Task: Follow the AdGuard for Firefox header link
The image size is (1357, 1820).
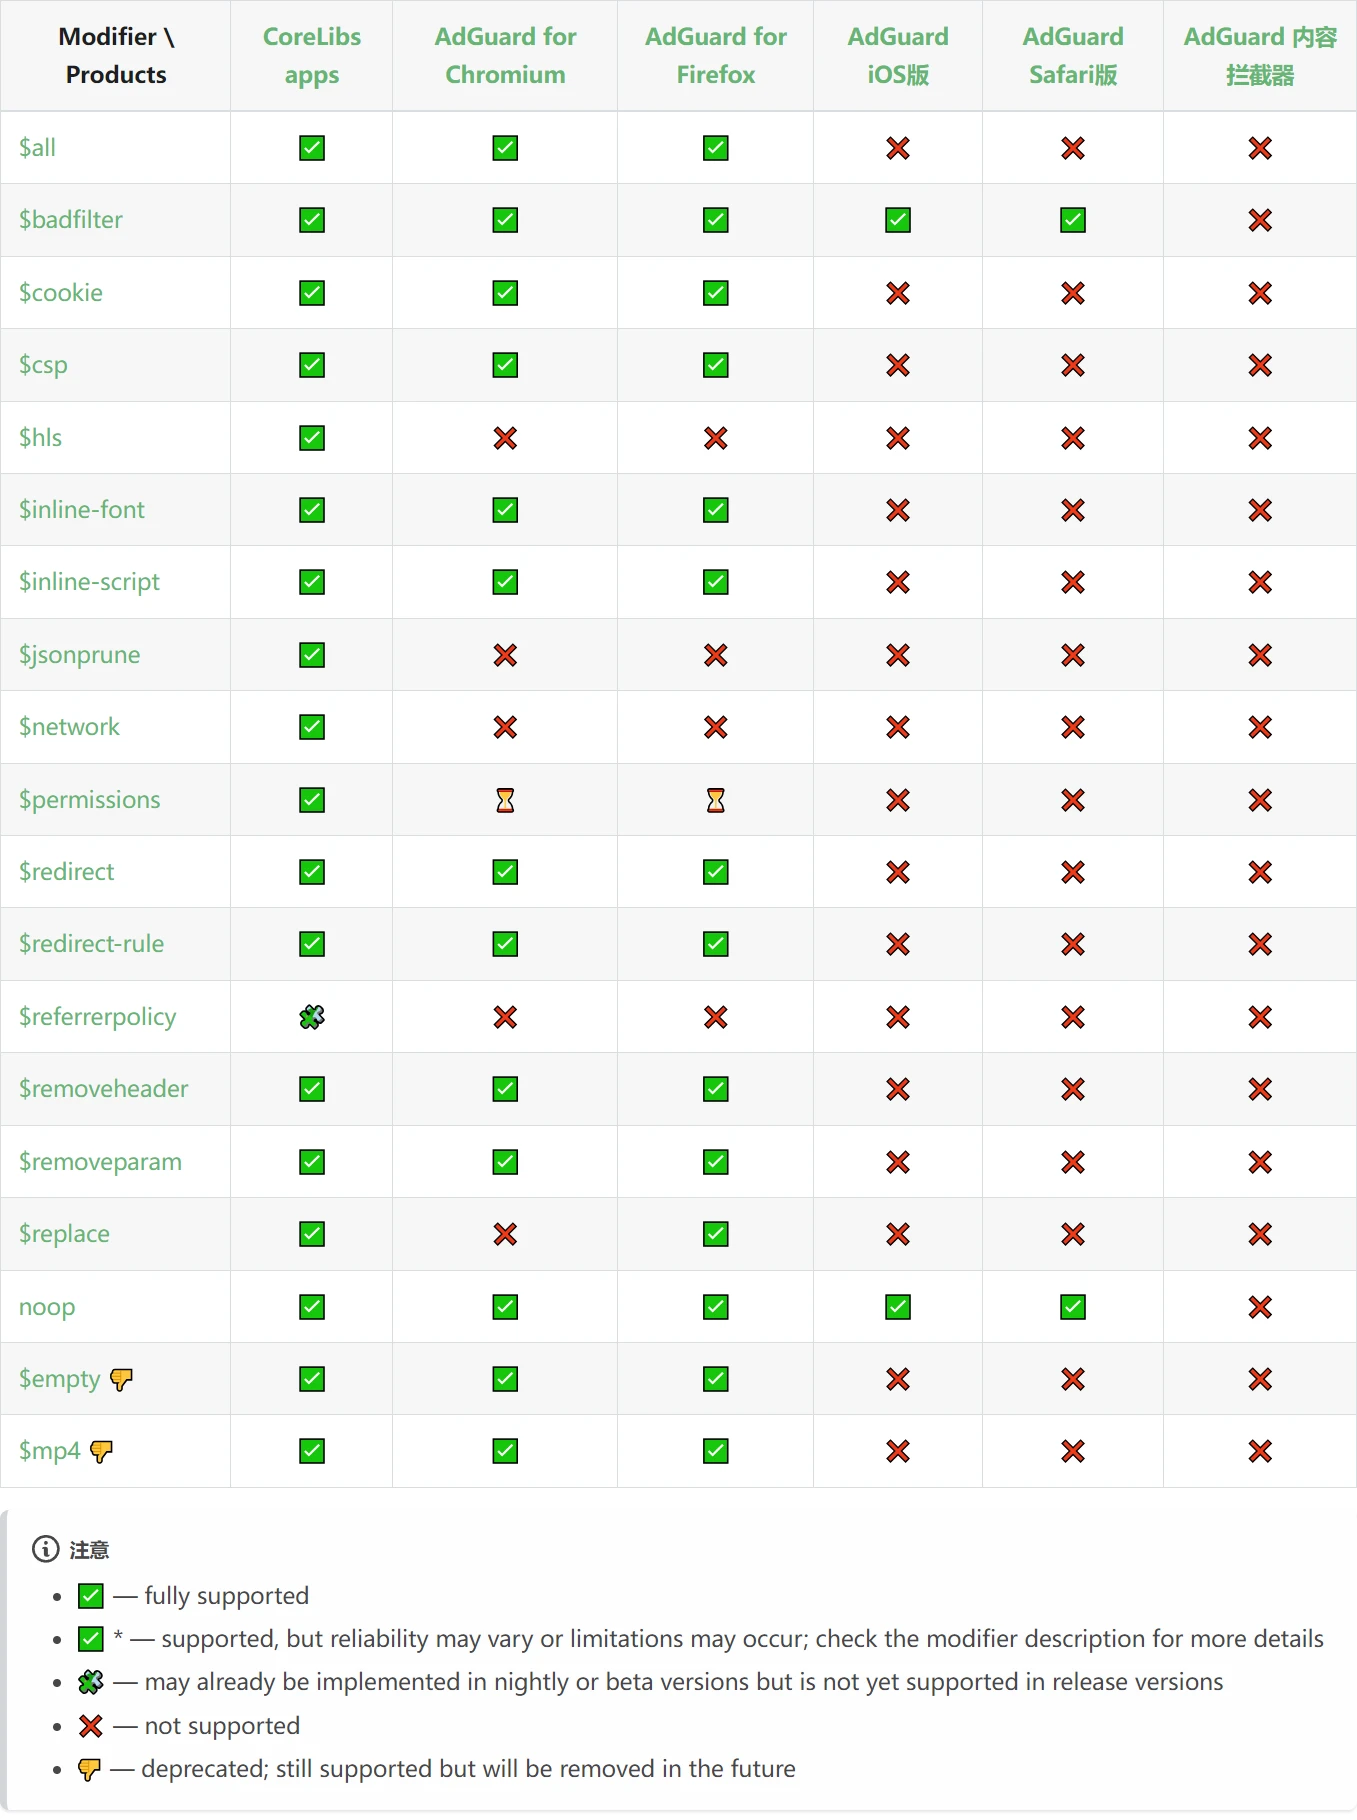Action: 716,56
